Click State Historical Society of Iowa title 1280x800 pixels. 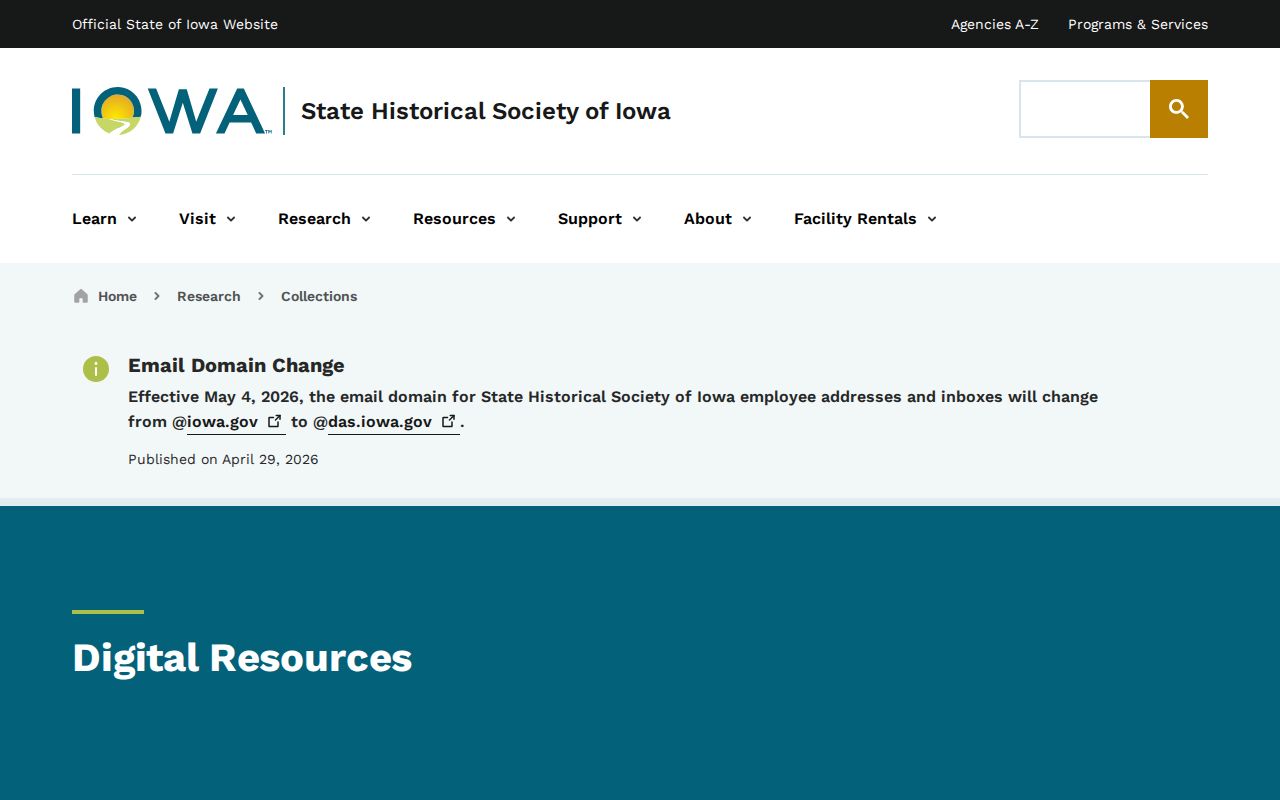tap(486, 111)
